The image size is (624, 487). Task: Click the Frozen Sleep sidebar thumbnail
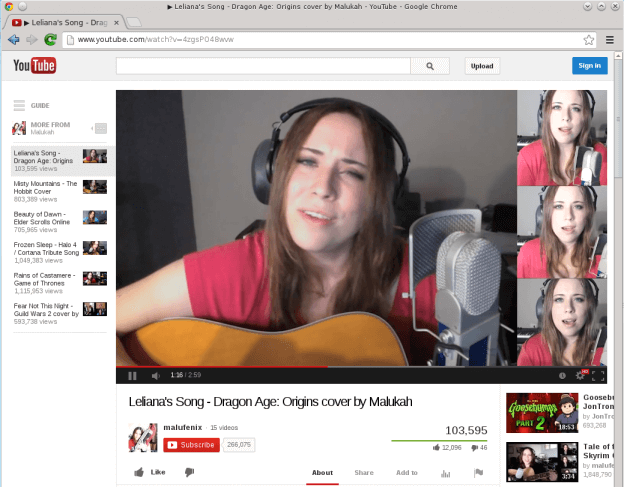(x=95, y=248)
